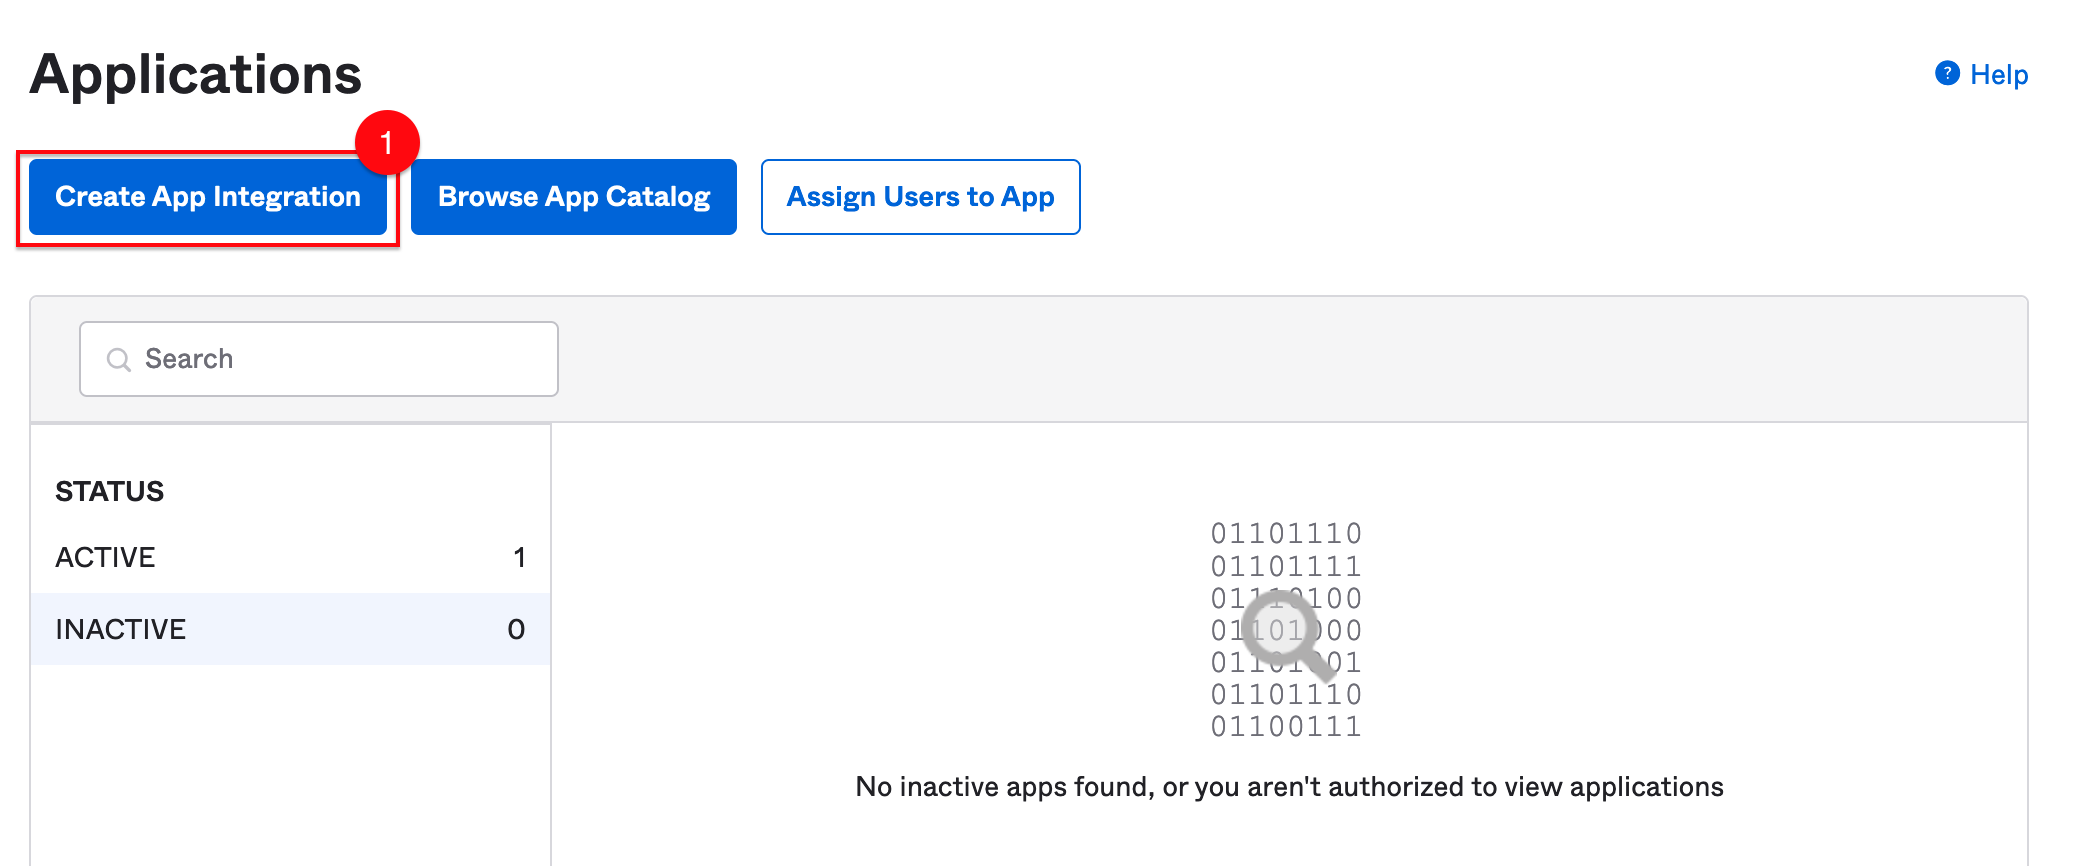Viewport: 2094px width, 866px height.
Task: Click the top row of binary digits
Action: (x=1287, y=533)
